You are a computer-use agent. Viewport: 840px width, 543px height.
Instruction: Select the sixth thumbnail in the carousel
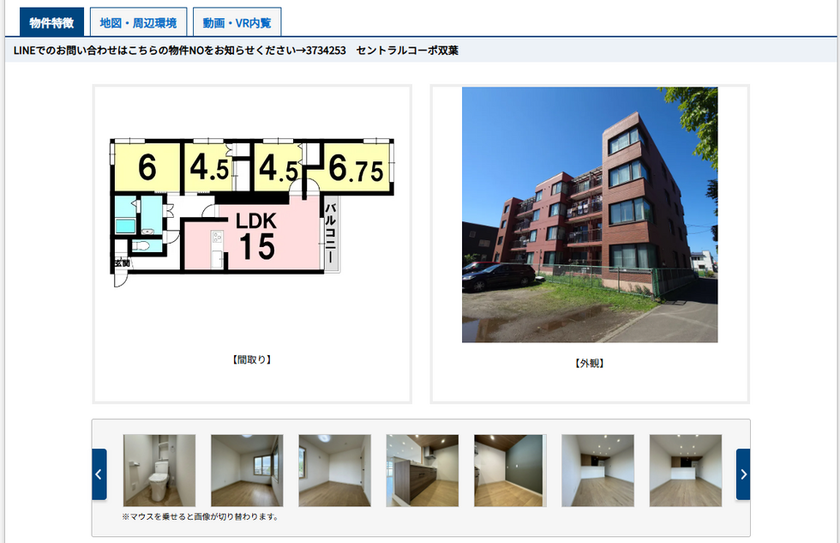[x=597, y=470]
